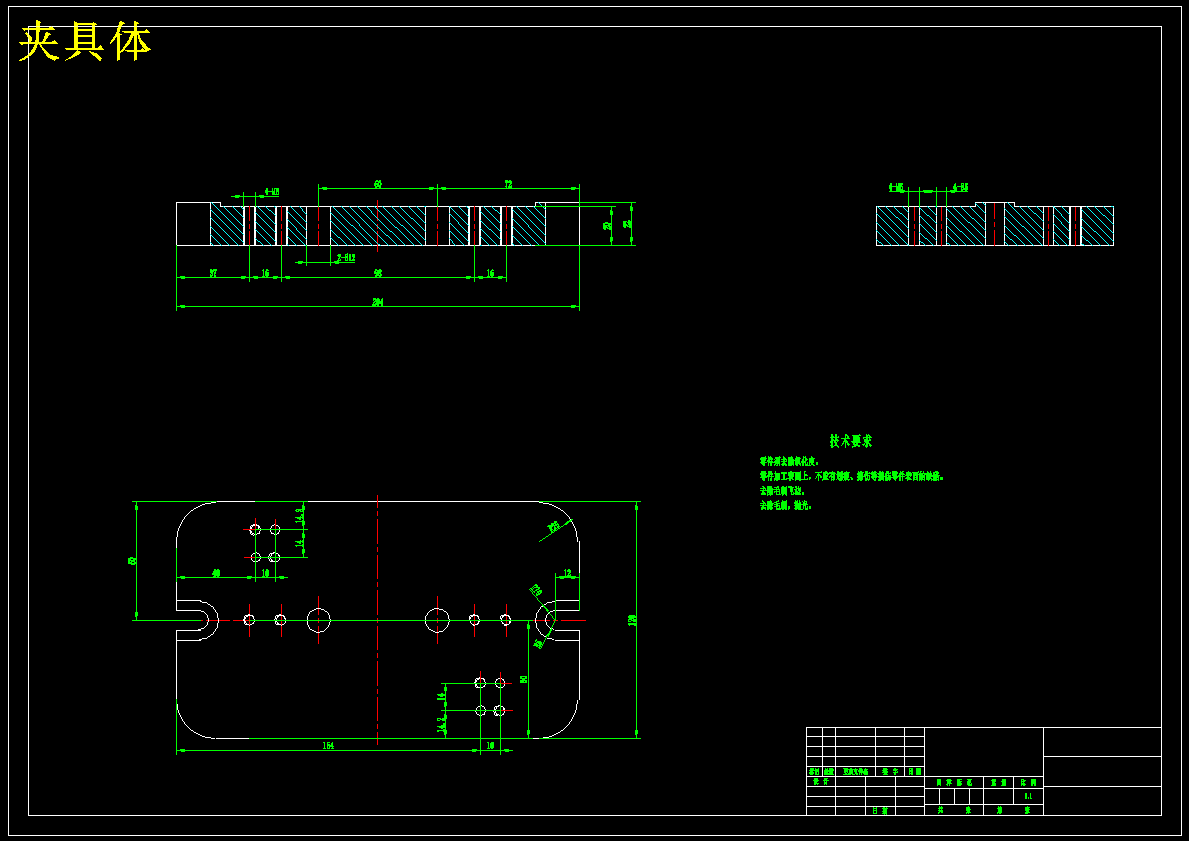1189x841 pixels.
Task: Click the dimension 40 in plan view
Action: [x=216, y=573]
